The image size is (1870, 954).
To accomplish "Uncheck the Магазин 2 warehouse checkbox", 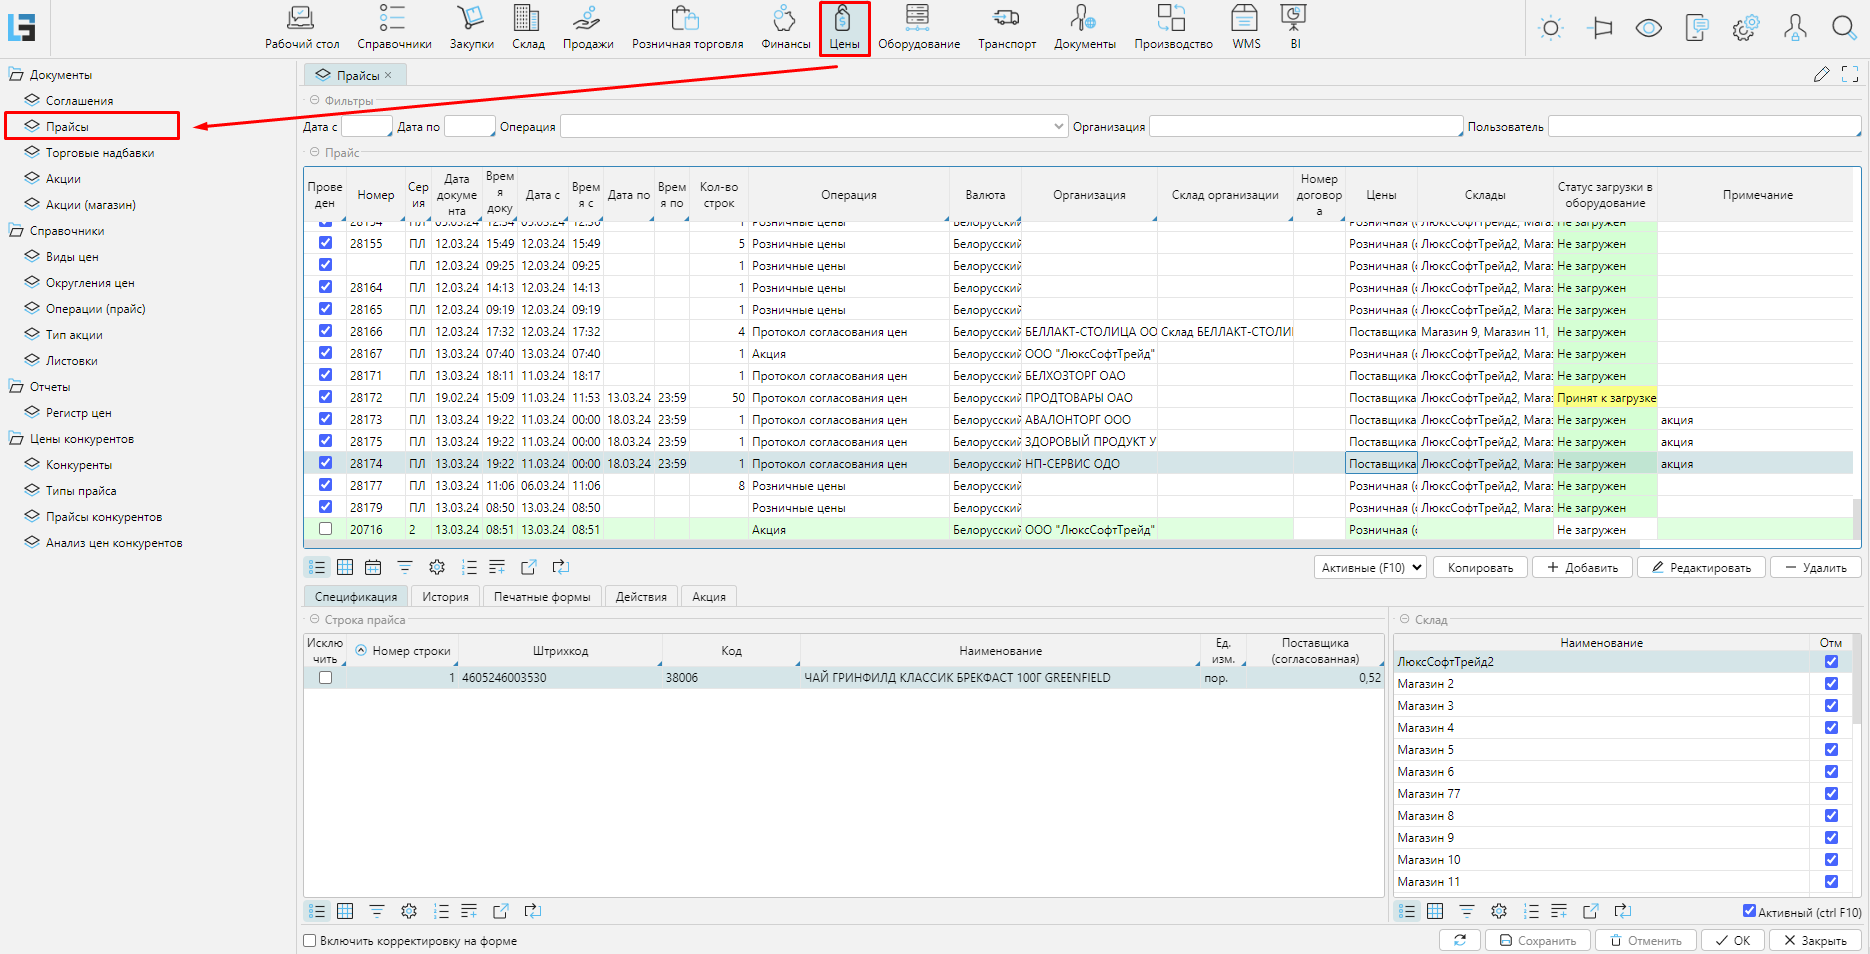I will click(x=1831, y=684).
